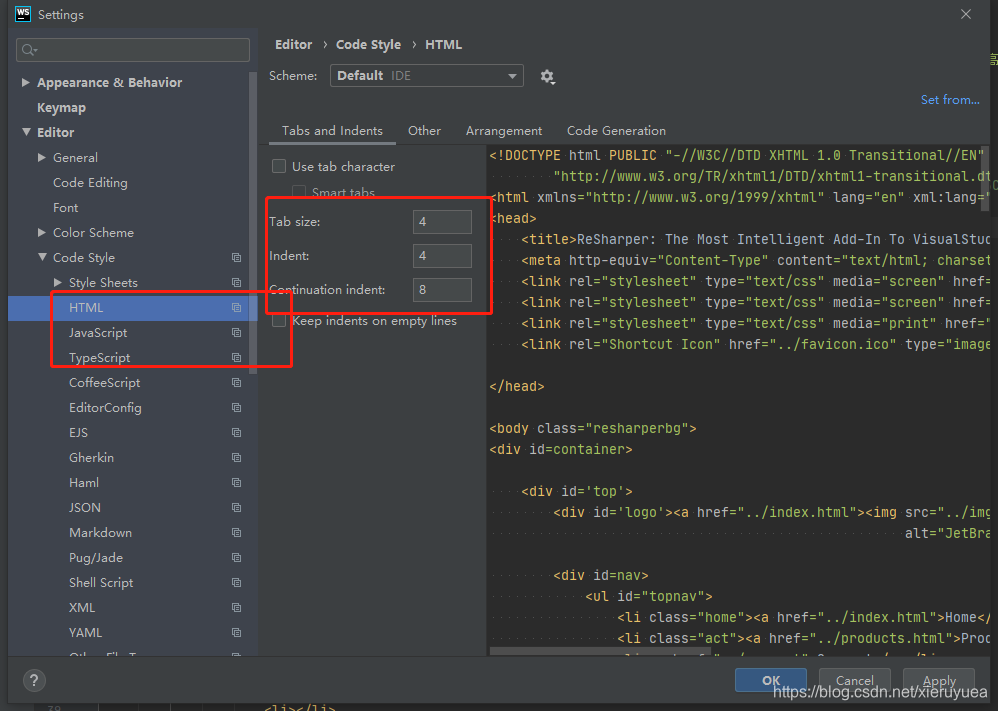The width and height of the screenshot is (998, 711).
Task: Expand Appearance & Behavior section
Action: click(25, 82)
